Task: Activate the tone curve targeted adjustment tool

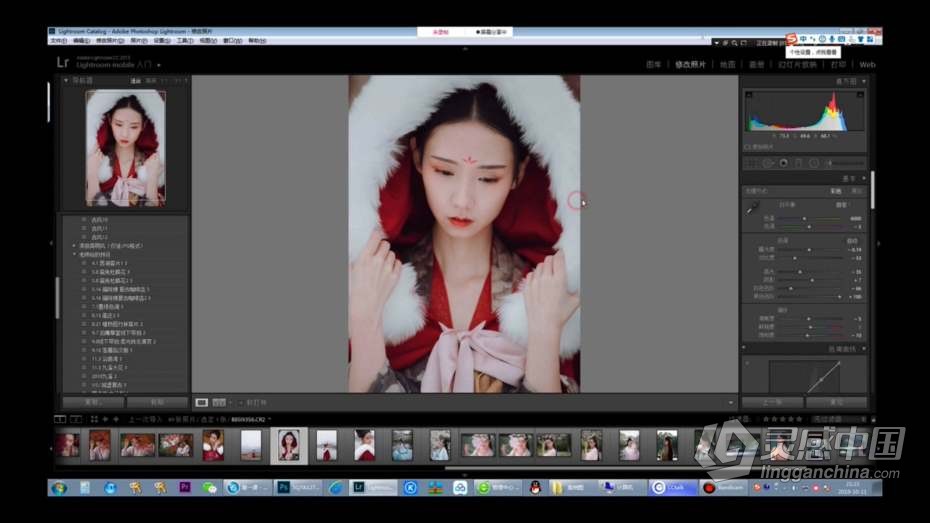Action: point(747,363)
